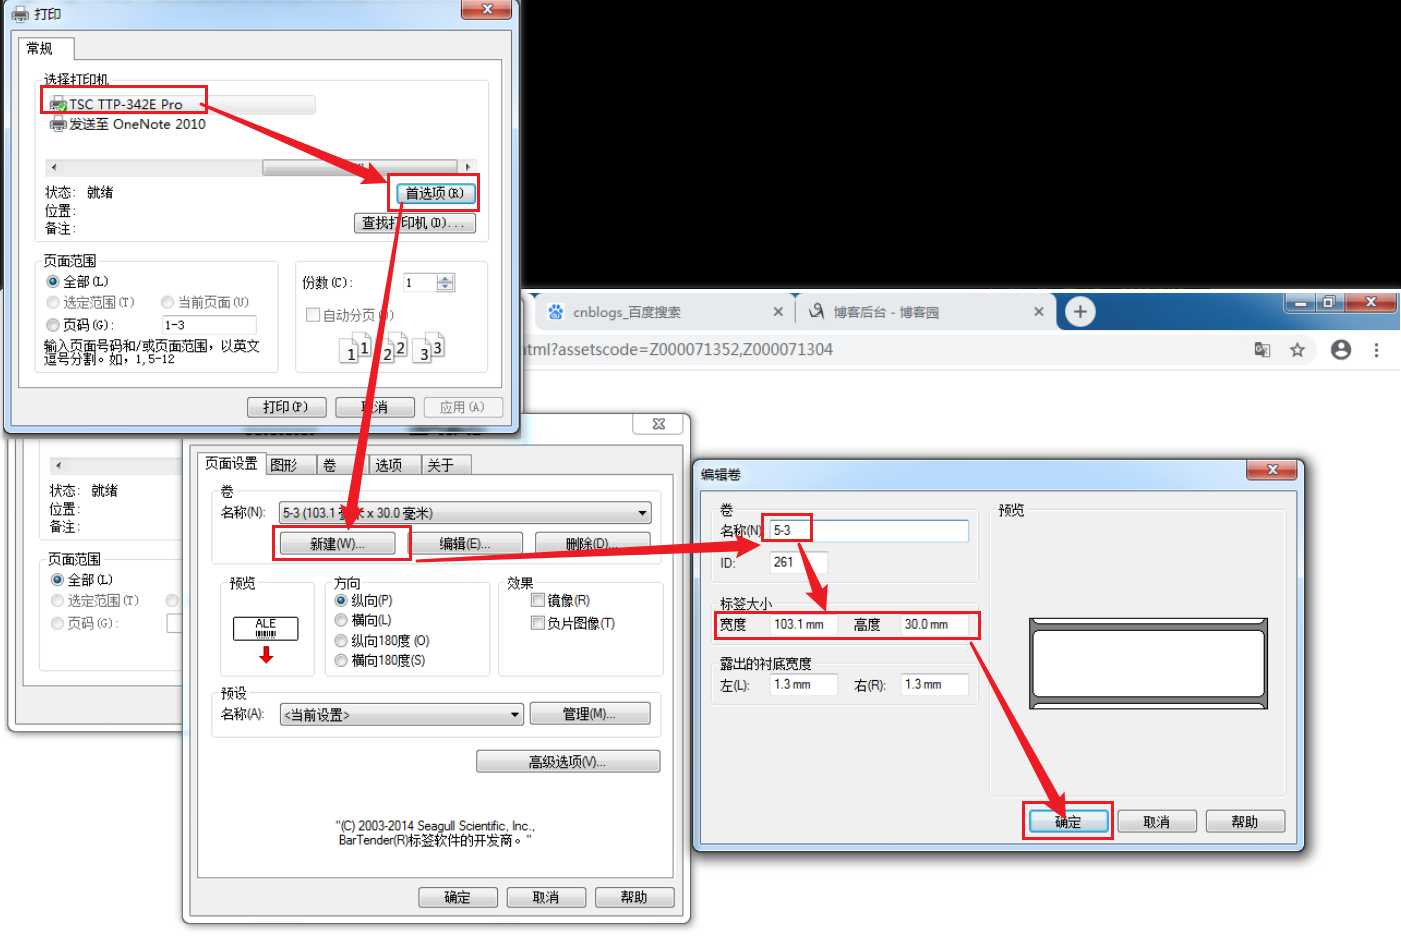Click 应用 button in print dialog
Image resolution: width=1401 pixels, height=949 pixels.
pos(462,407)
